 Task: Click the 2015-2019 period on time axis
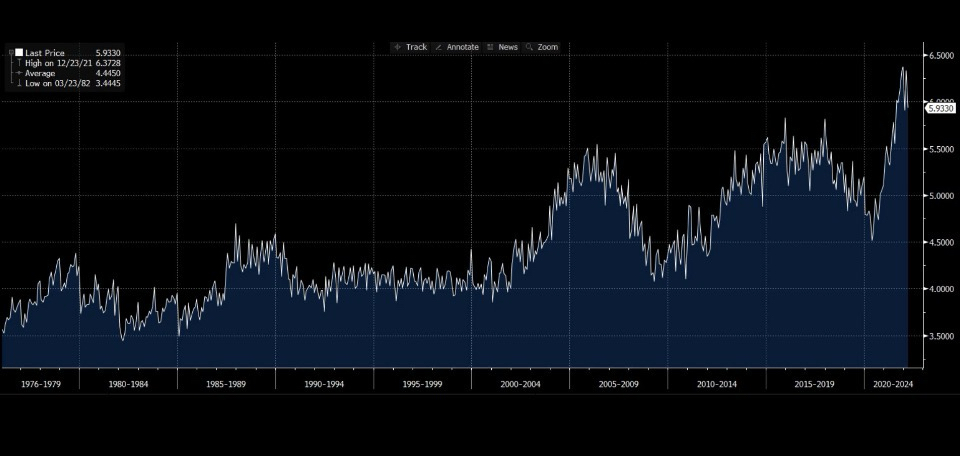click(x=814, y=383)
